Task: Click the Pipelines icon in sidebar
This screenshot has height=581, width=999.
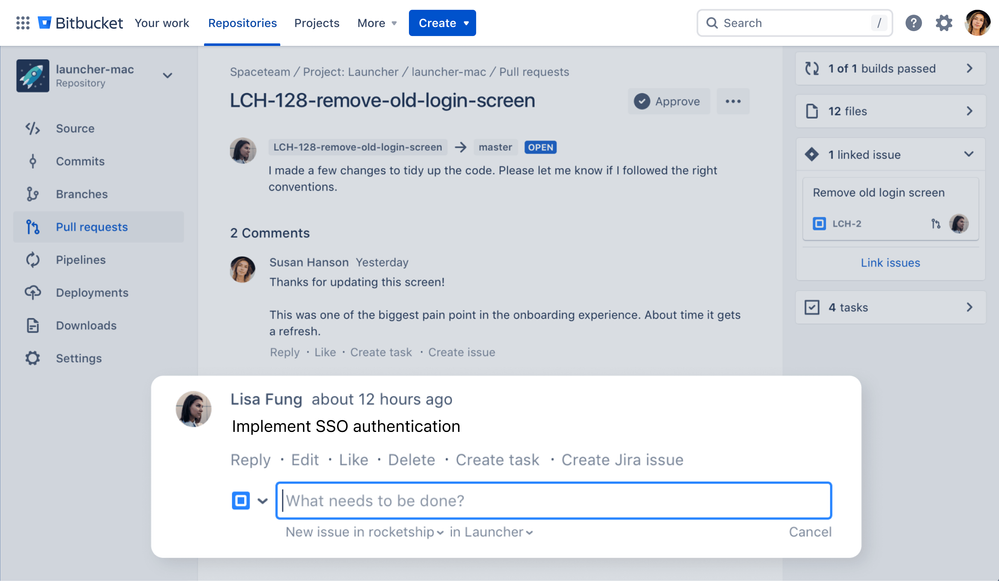Action: coord(32,259)
